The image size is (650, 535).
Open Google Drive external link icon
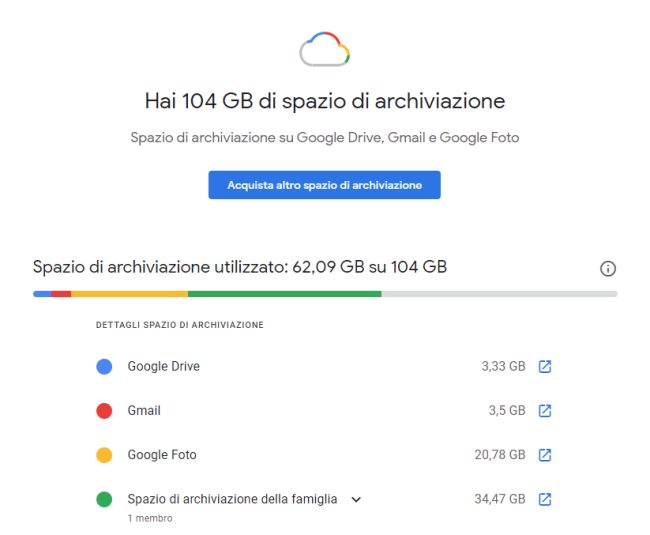point(545,366)
